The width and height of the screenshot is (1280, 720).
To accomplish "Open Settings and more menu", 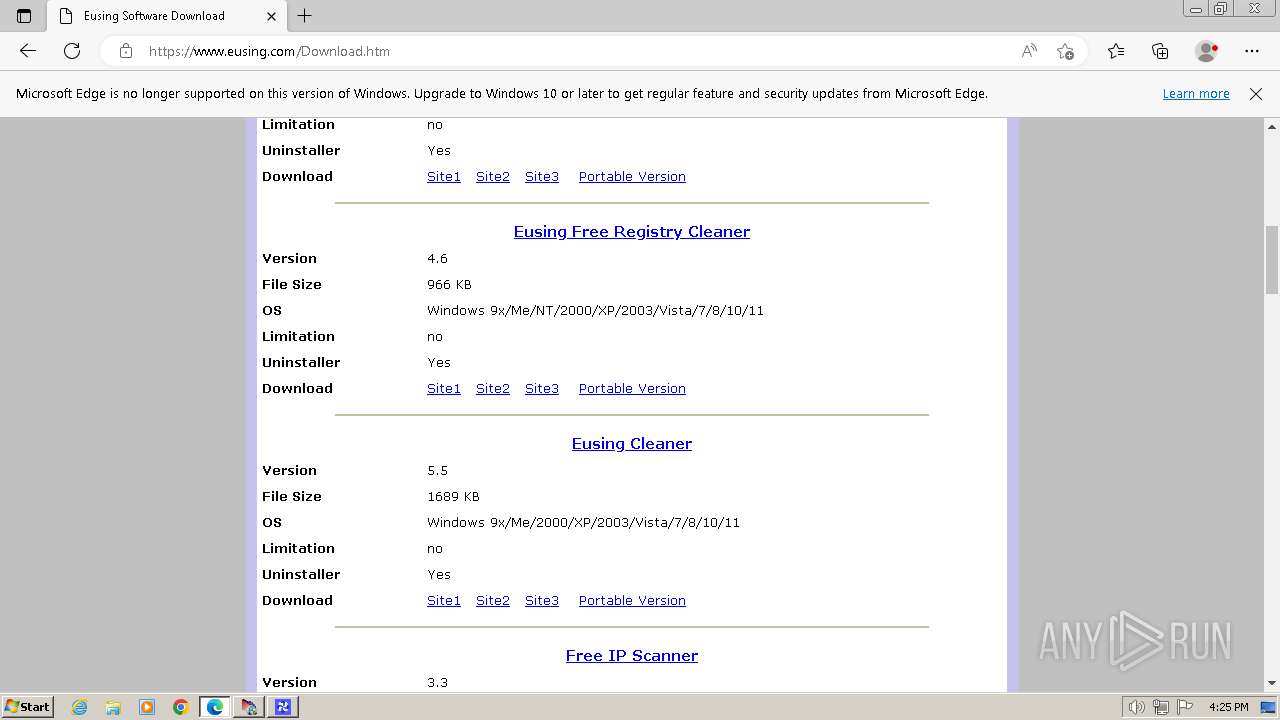I will [1252, 51].
